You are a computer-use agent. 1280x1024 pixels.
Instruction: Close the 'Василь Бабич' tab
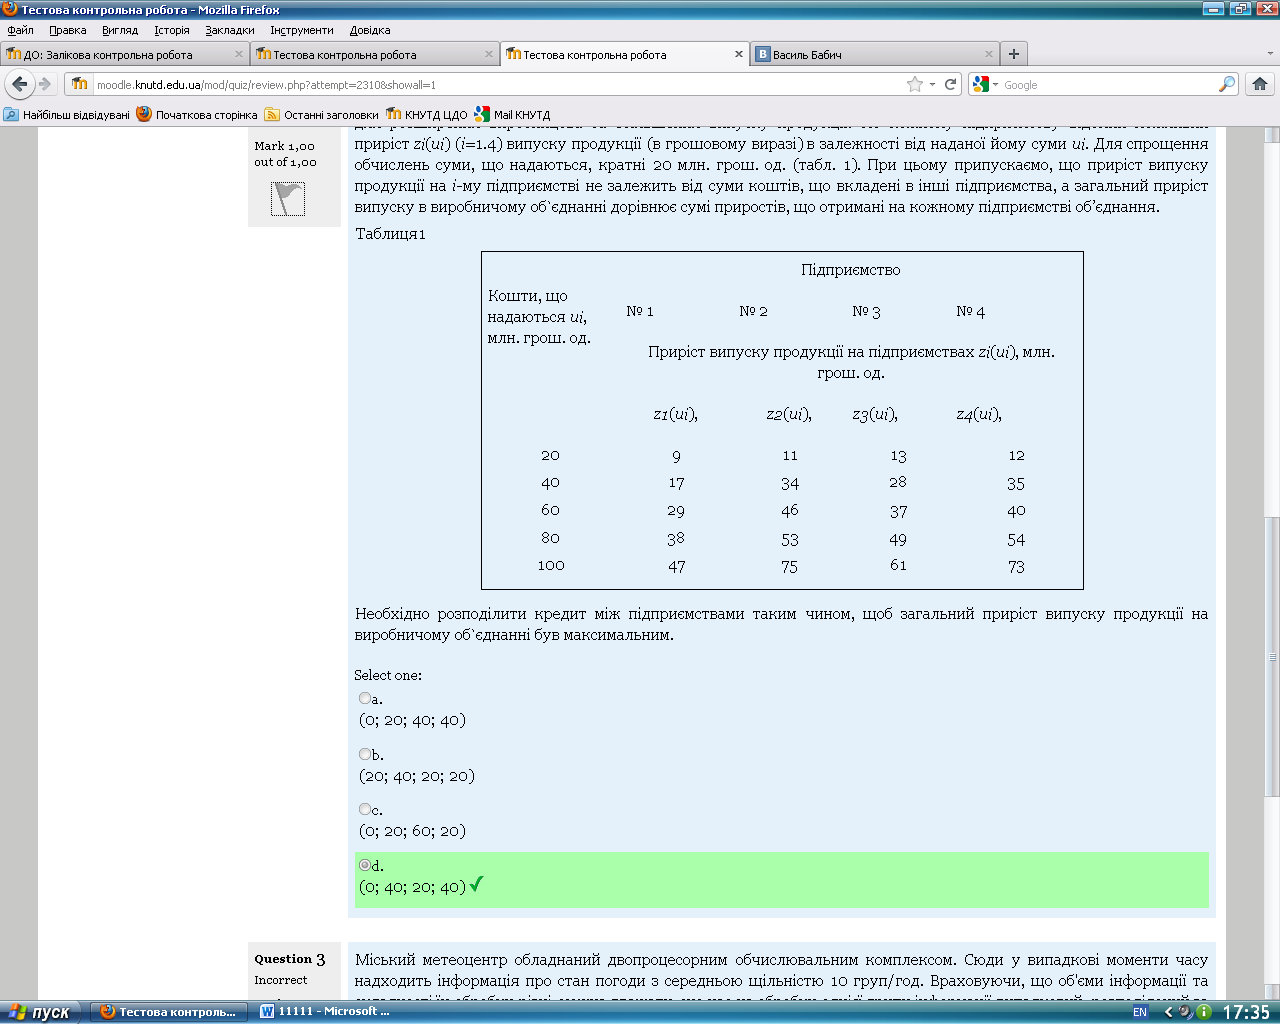(989, 54)
